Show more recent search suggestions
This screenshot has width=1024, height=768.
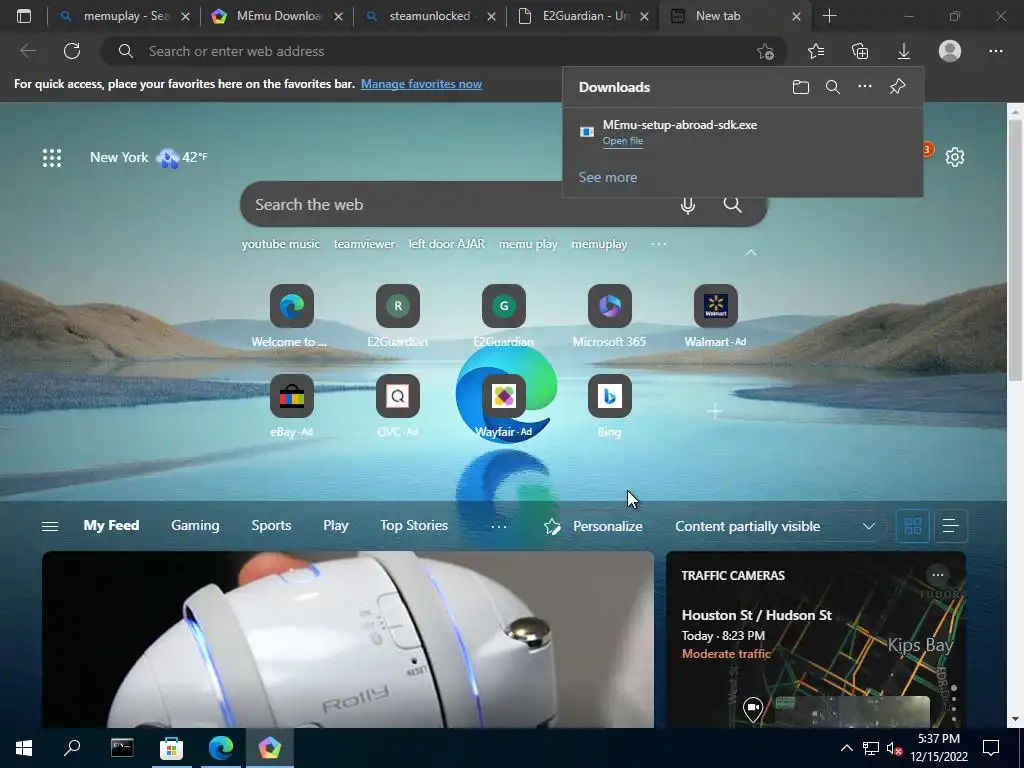659,244
